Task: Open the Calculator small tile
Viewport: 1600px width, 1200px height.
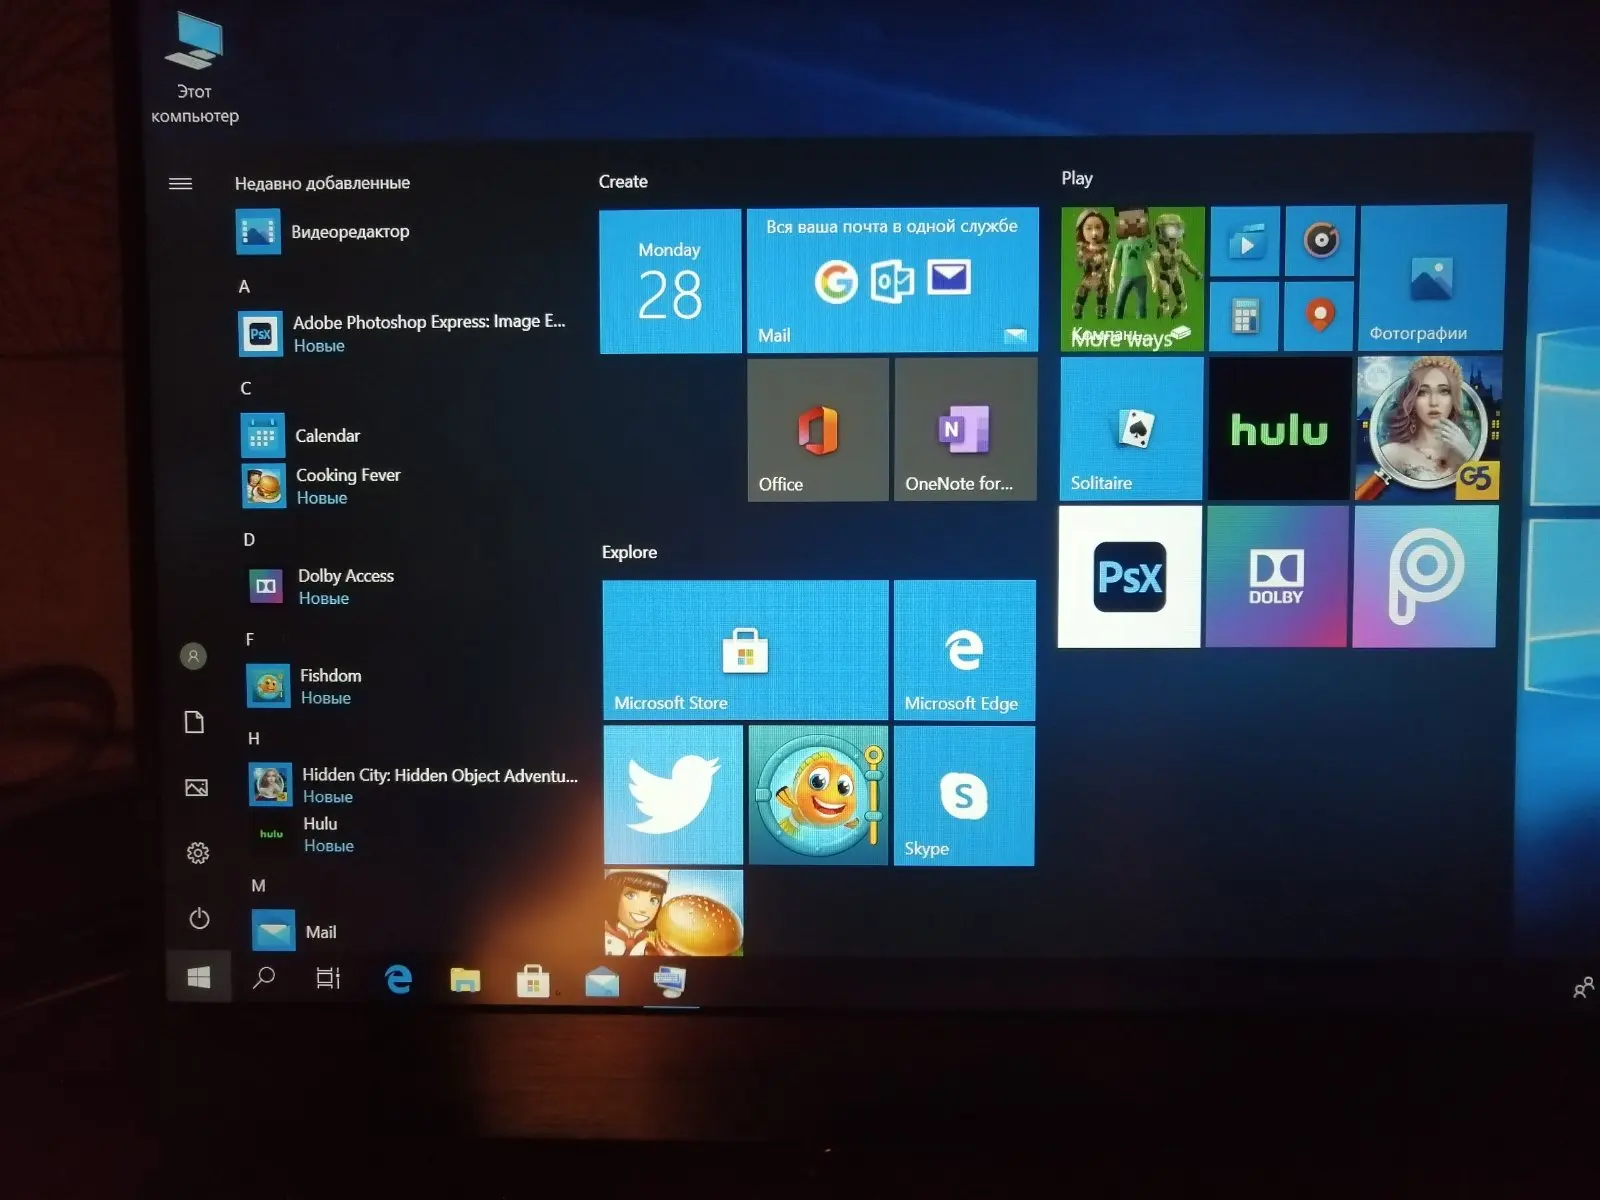Action: 1245,316
